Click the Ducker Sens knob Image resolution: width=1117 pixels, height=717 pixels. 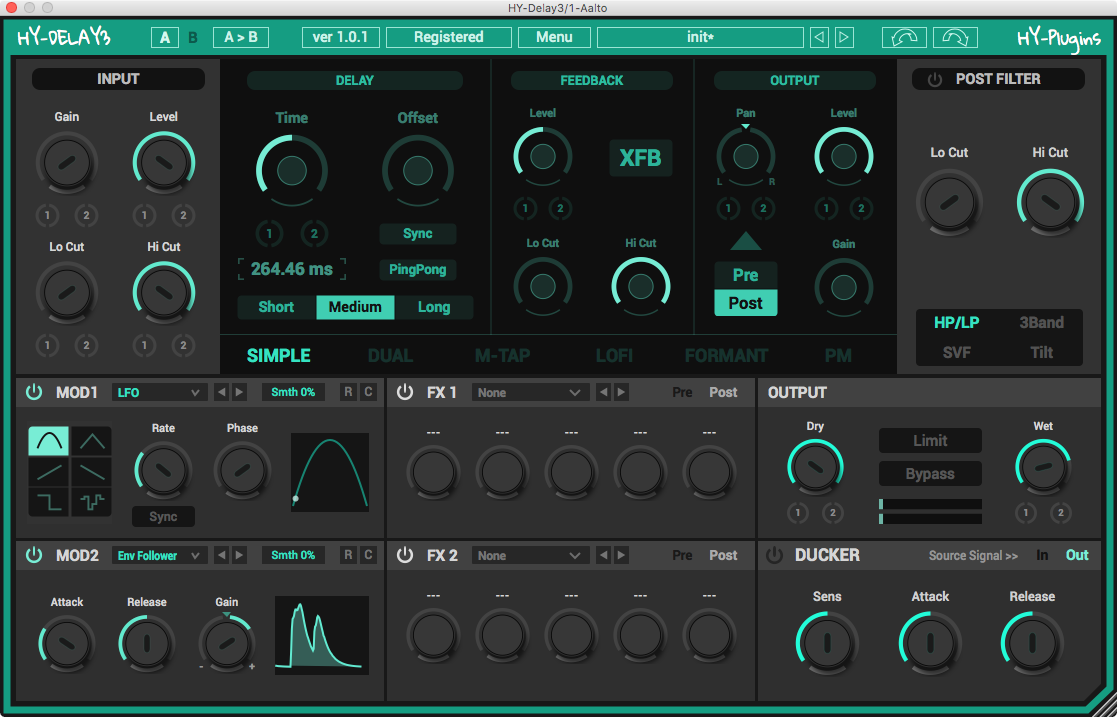tap(827, 643)
